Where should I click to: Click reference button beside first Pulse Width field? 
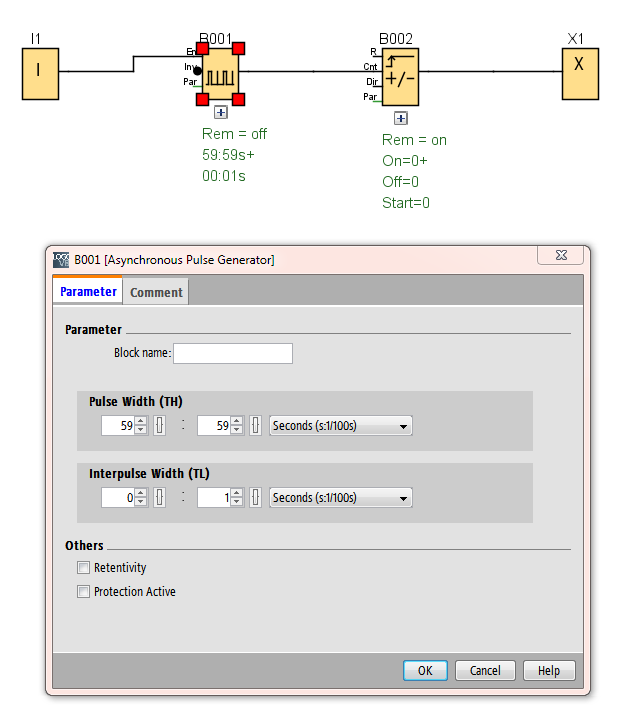pos(159,426)
